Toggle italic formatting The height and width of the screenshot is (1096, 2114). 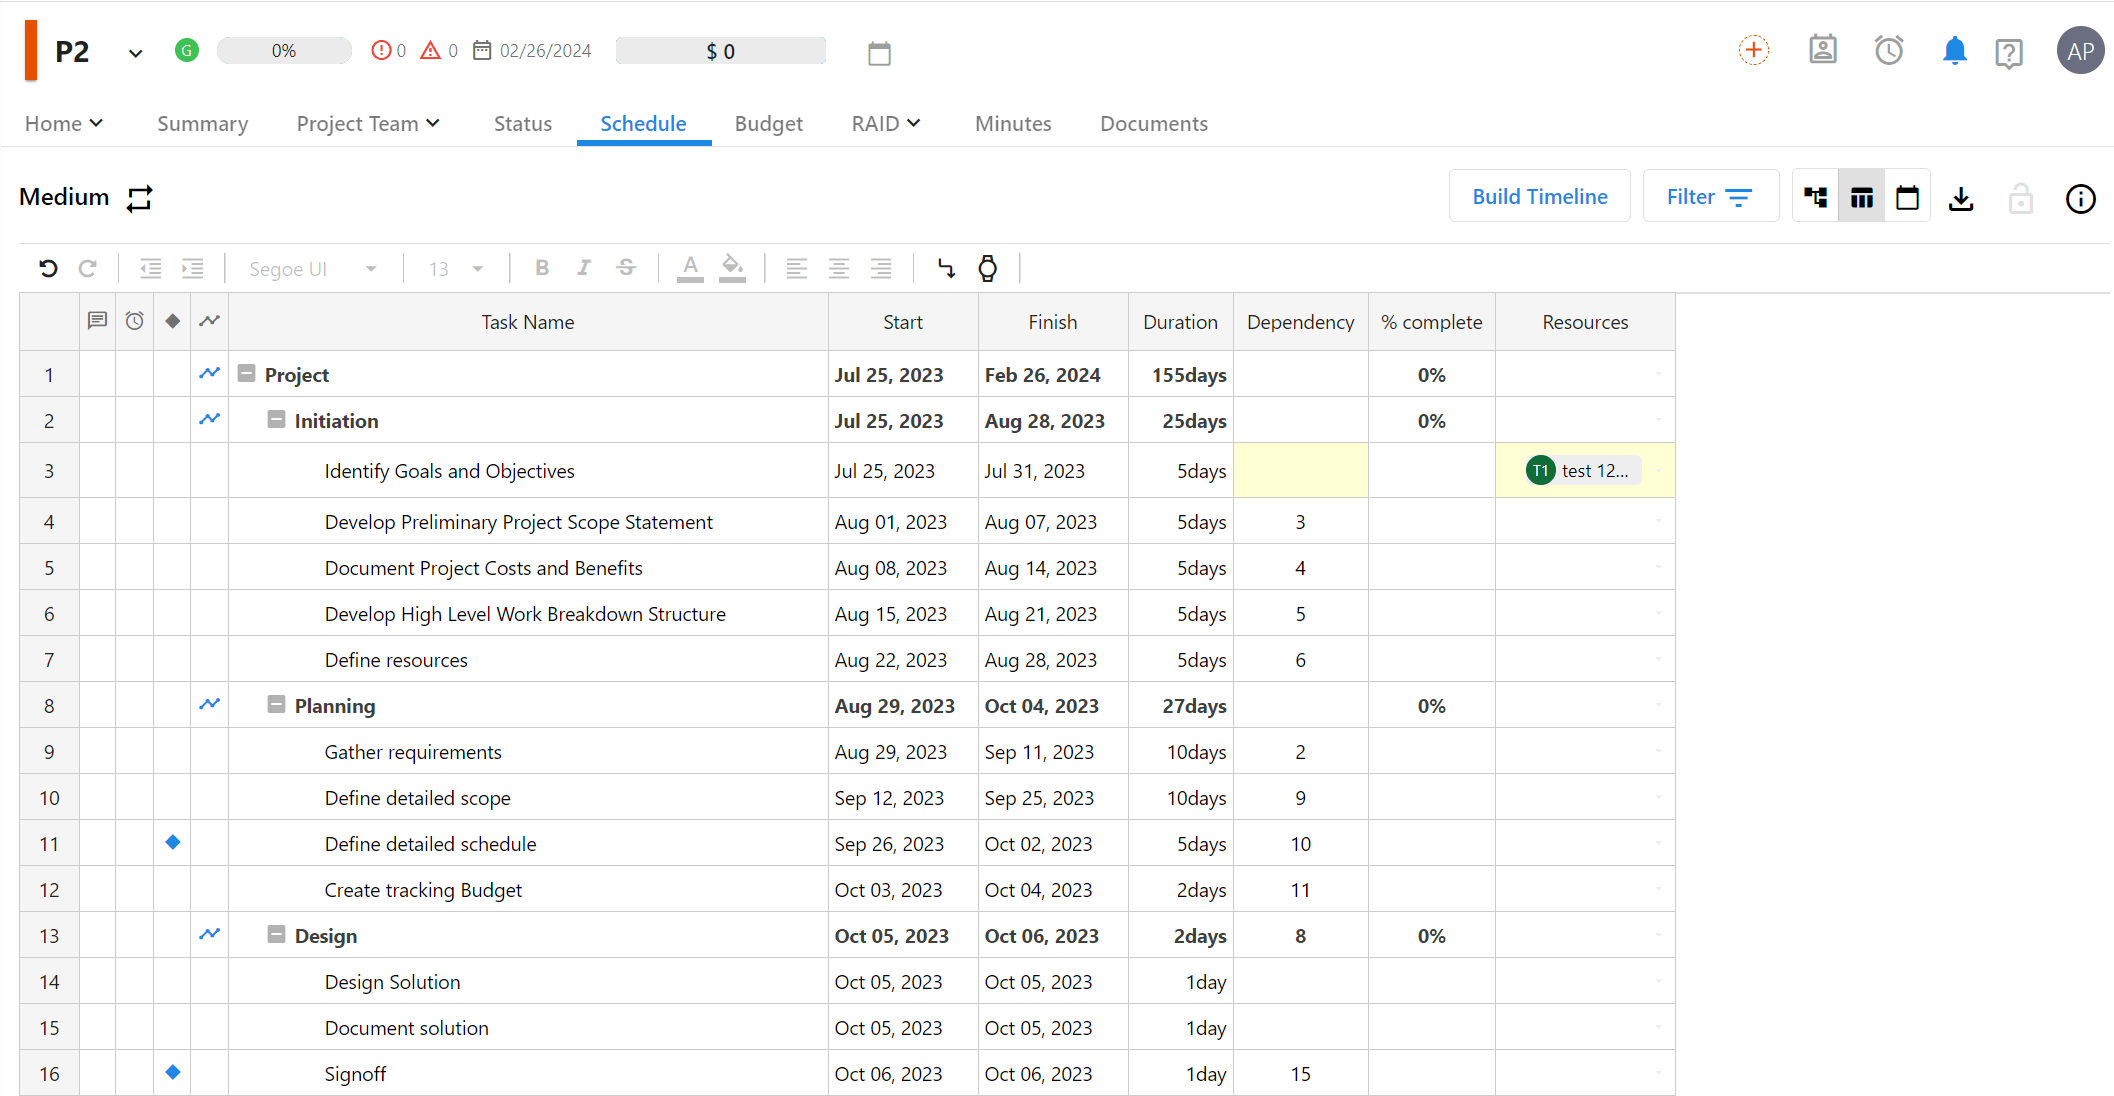pos(584,268)
